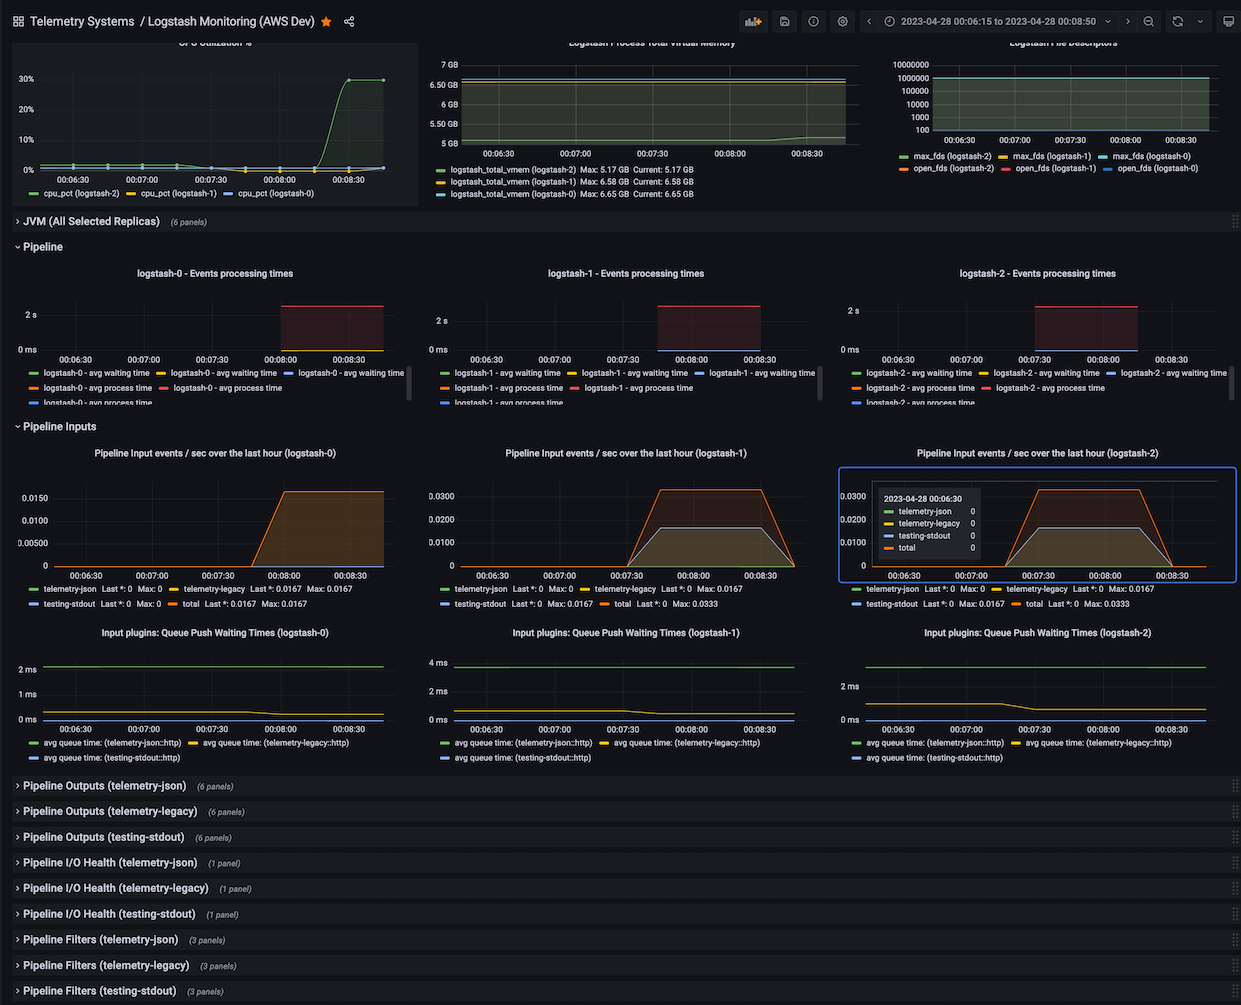Screen dimensions: 1241x1005
Task: Click the JVM row drag handle
Action: (x=1234, y=221)
